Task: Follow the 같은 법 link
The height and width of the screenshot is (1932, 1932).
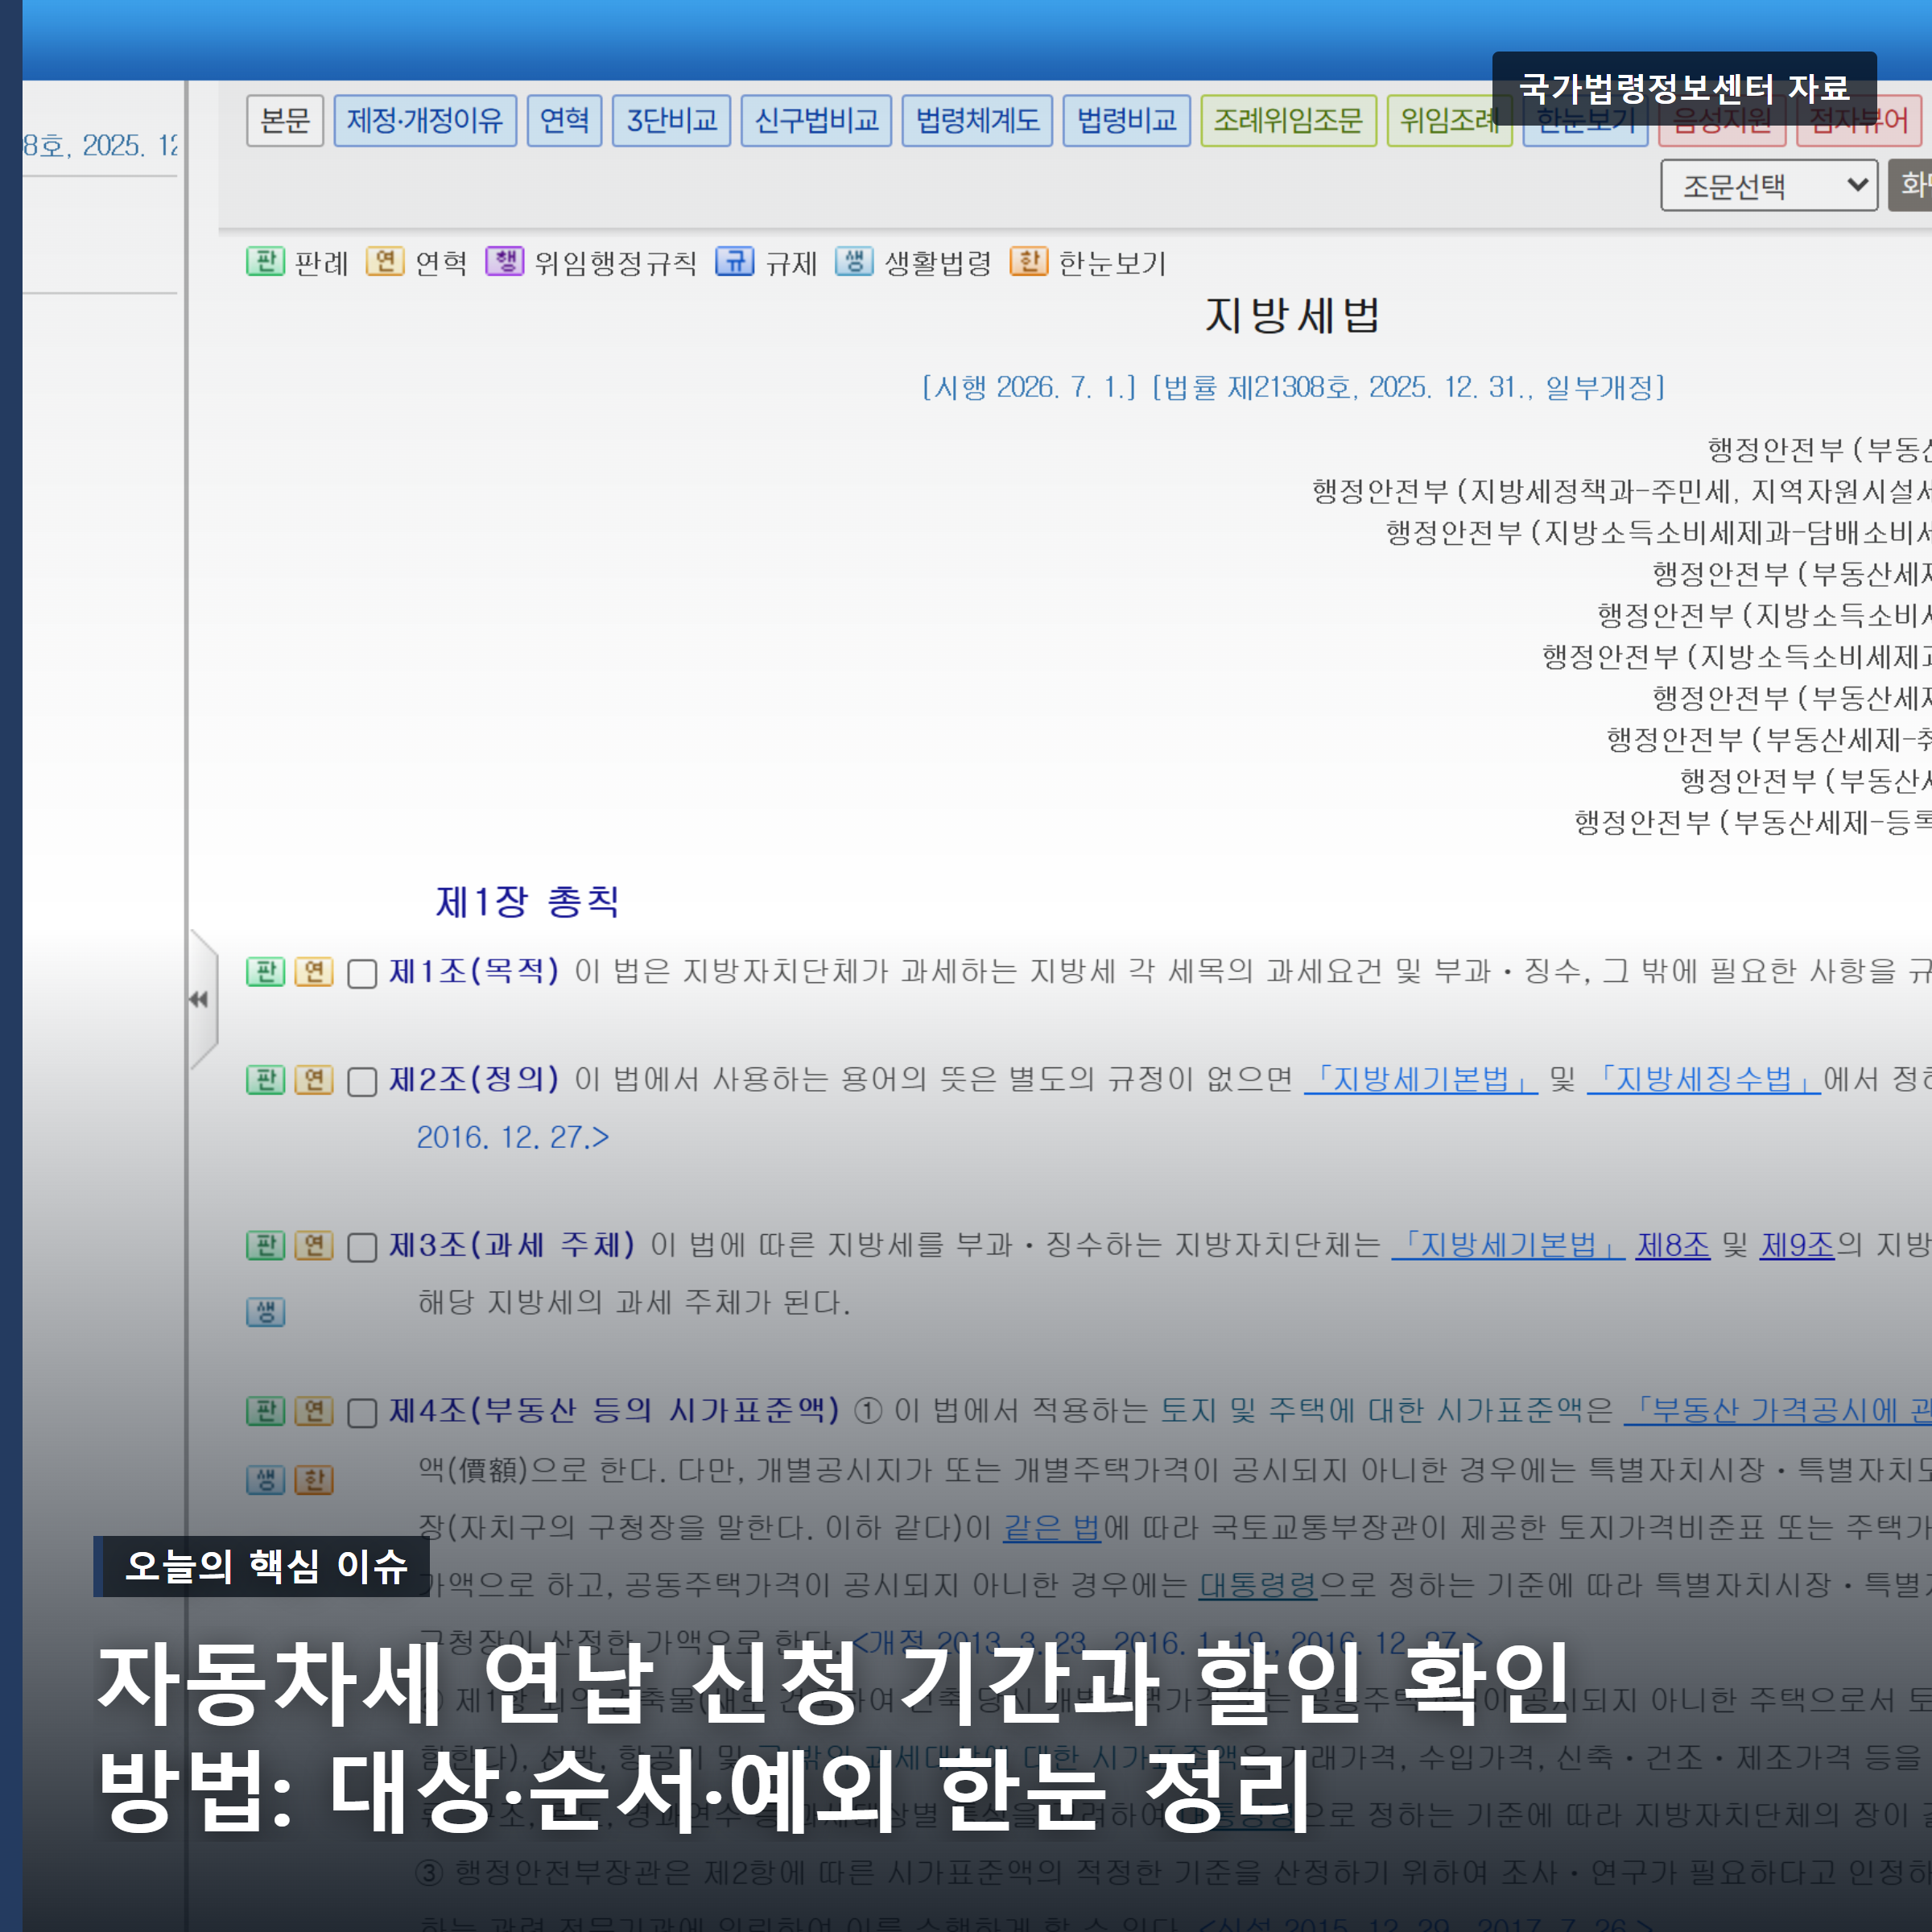Action: pyautogui.click(x=1052, y=1527)
